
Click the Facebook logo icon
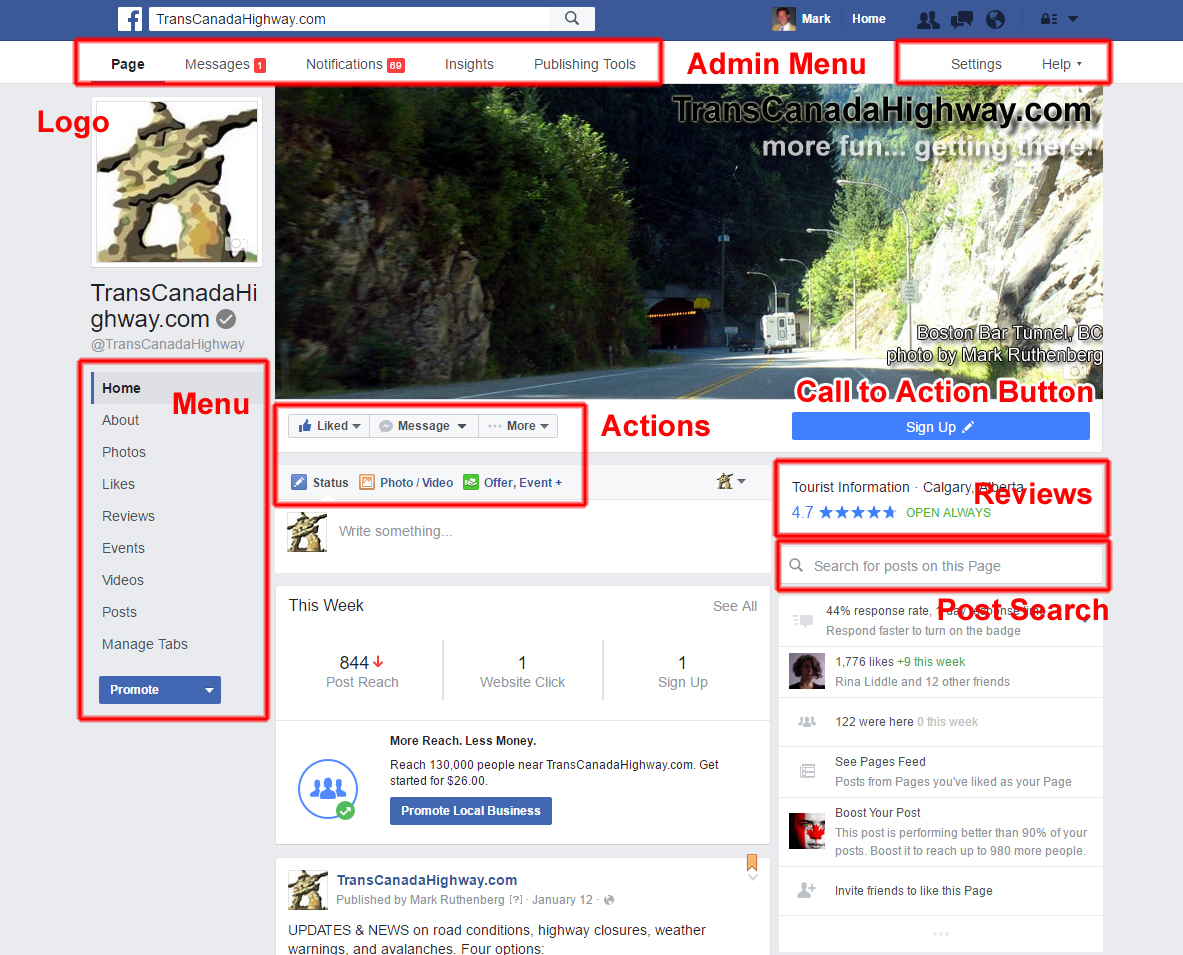[130, 19]
